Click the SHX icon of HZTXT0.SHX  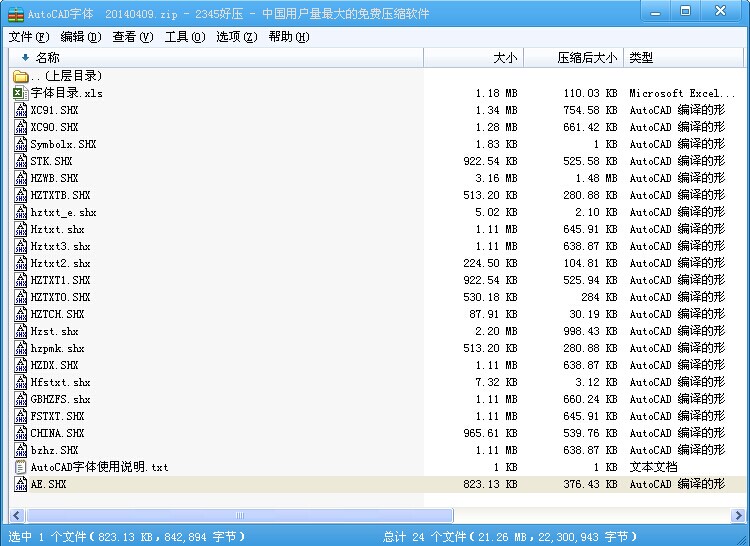[x=21, y=297]
